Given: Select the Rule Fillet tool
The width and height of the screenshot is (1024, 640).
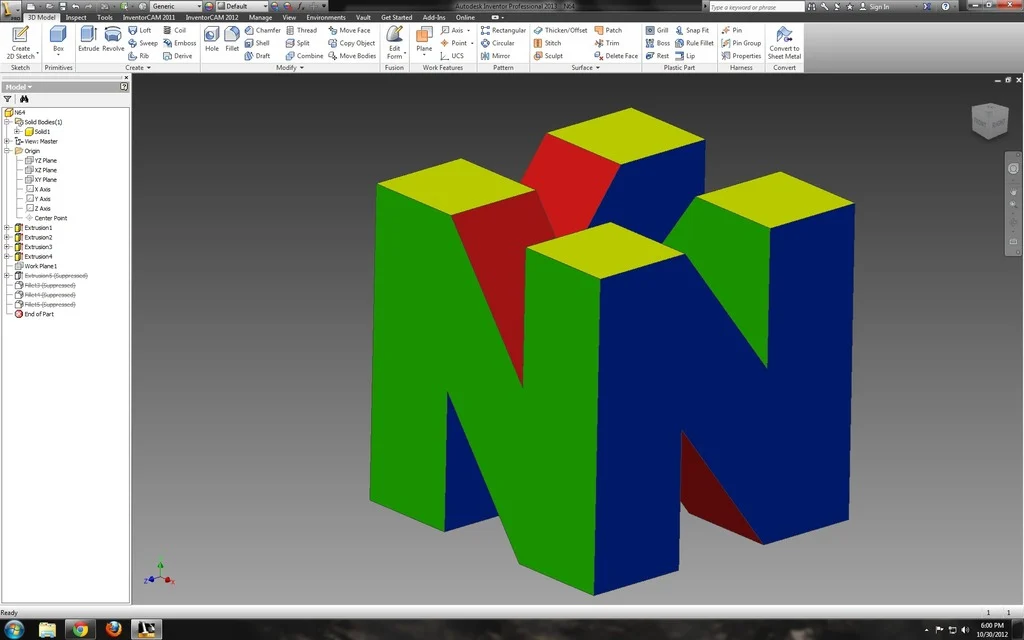Looking at the screenshot, I should pyautogui.click(x=694, y=43).
